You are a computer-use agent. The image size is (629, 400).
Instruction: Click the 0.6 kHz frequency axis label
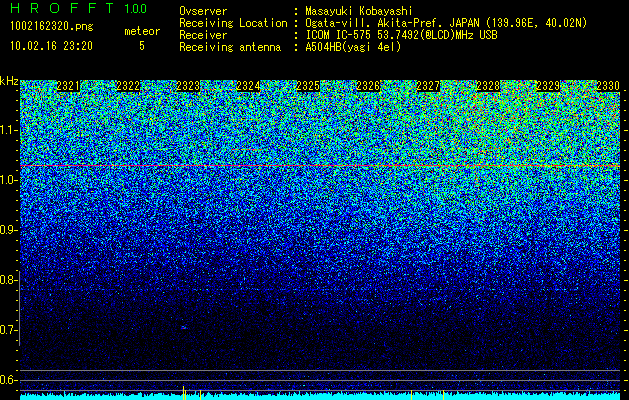[8, 380]
